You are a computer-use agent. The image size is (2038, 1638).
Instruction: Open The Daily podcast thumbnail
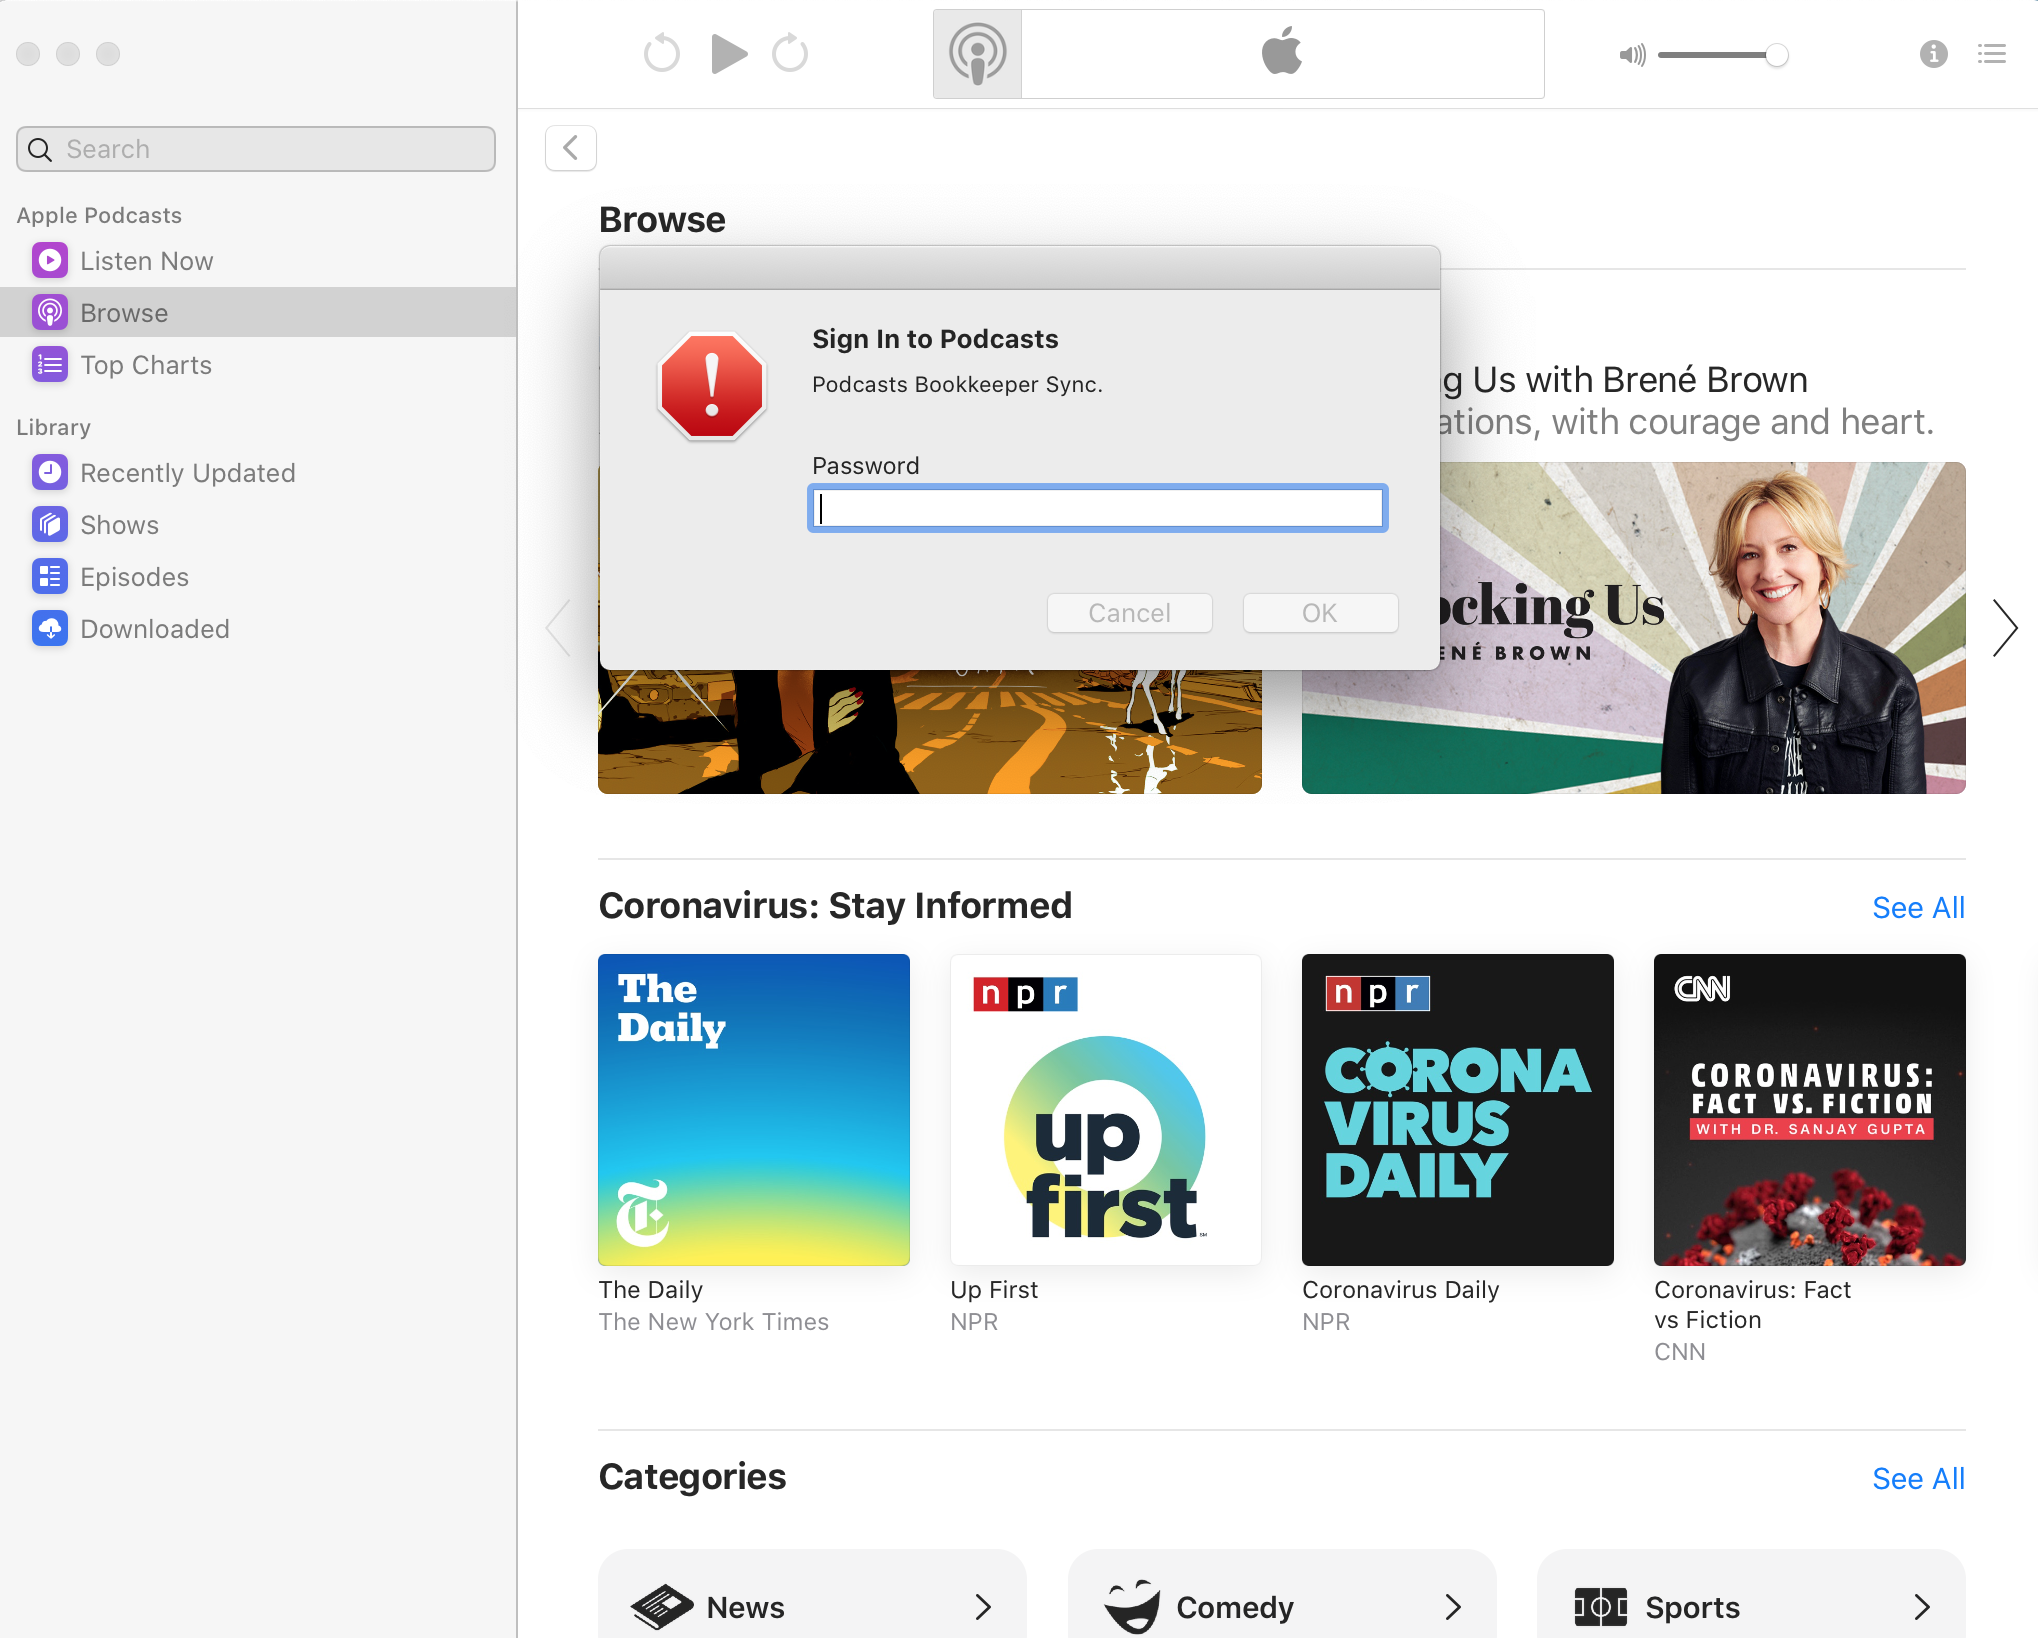click(753, 1109)
